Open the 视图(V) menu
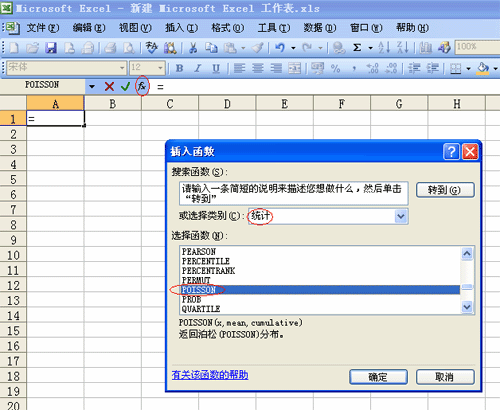Screen dimensions: 500x410 click(x=135, y=28)
